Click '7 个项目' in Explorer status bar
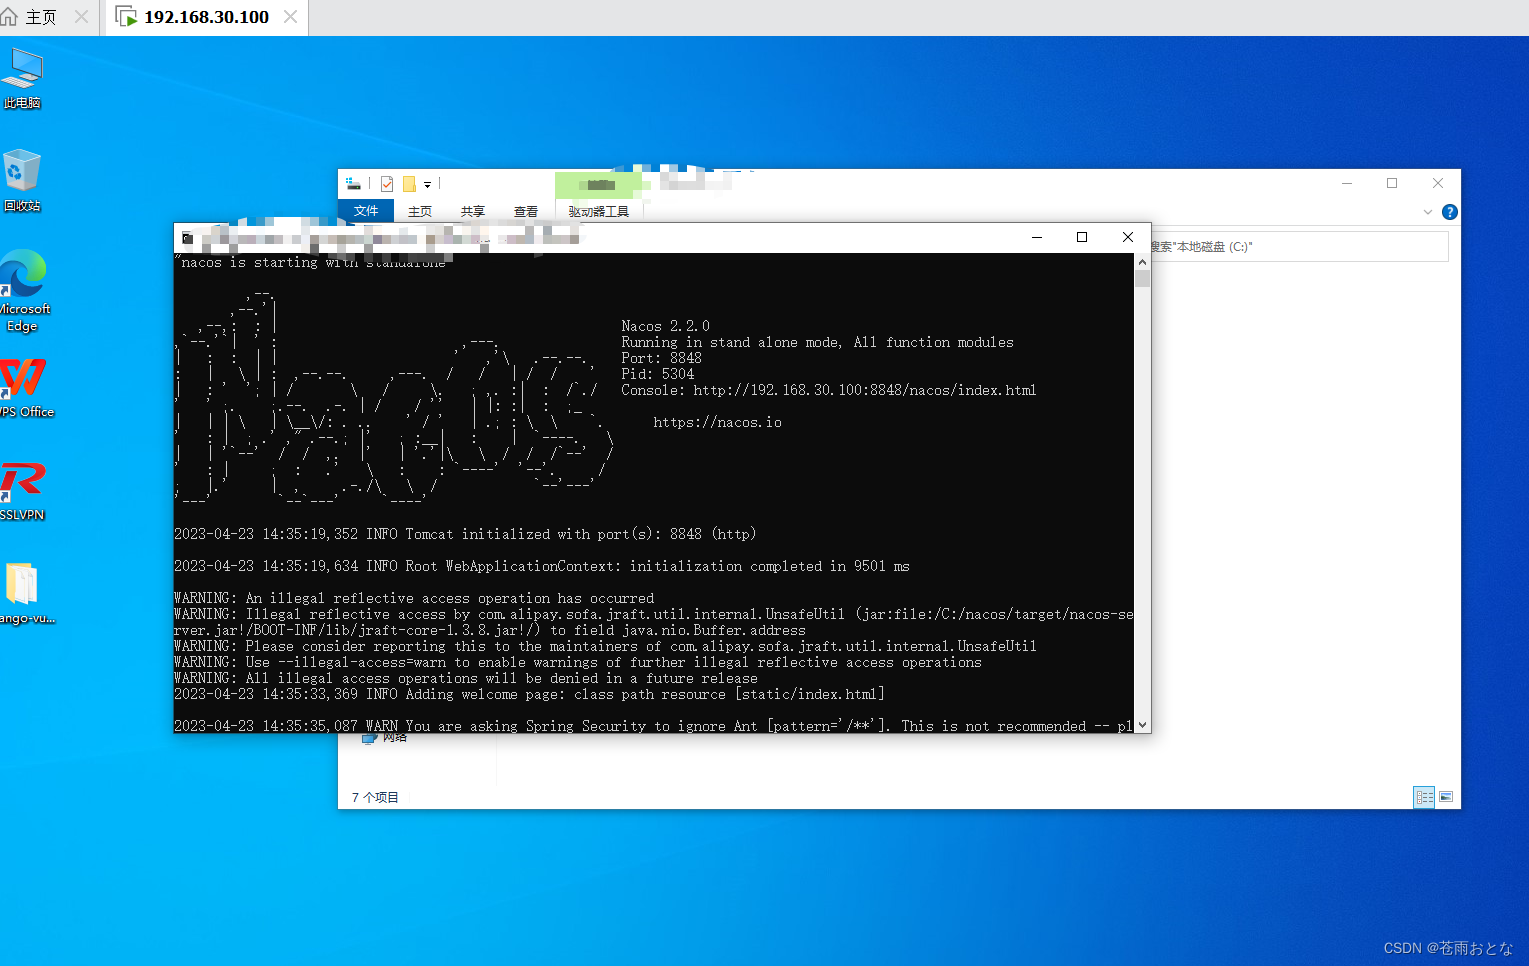 click(375, 797)
